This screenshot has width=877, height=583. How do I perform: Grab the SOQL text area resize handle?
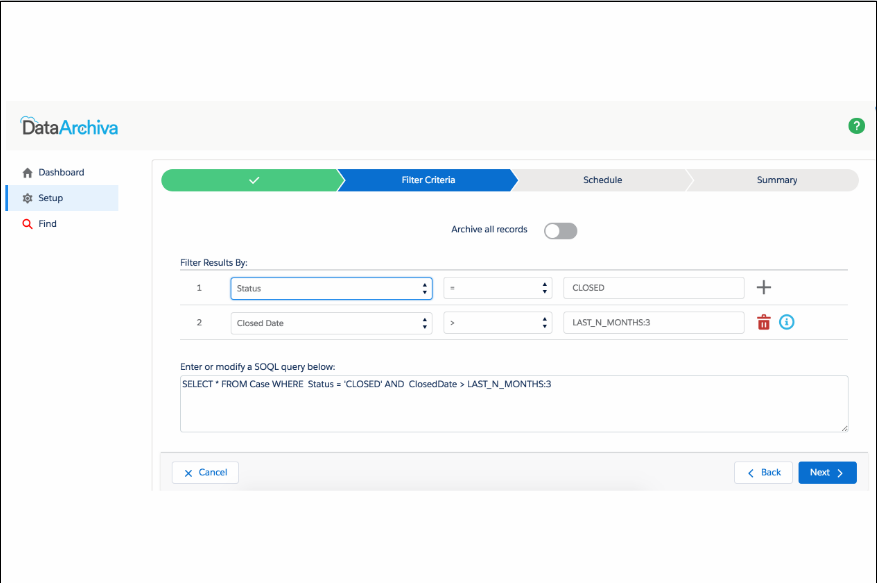(x=845, y=429)
